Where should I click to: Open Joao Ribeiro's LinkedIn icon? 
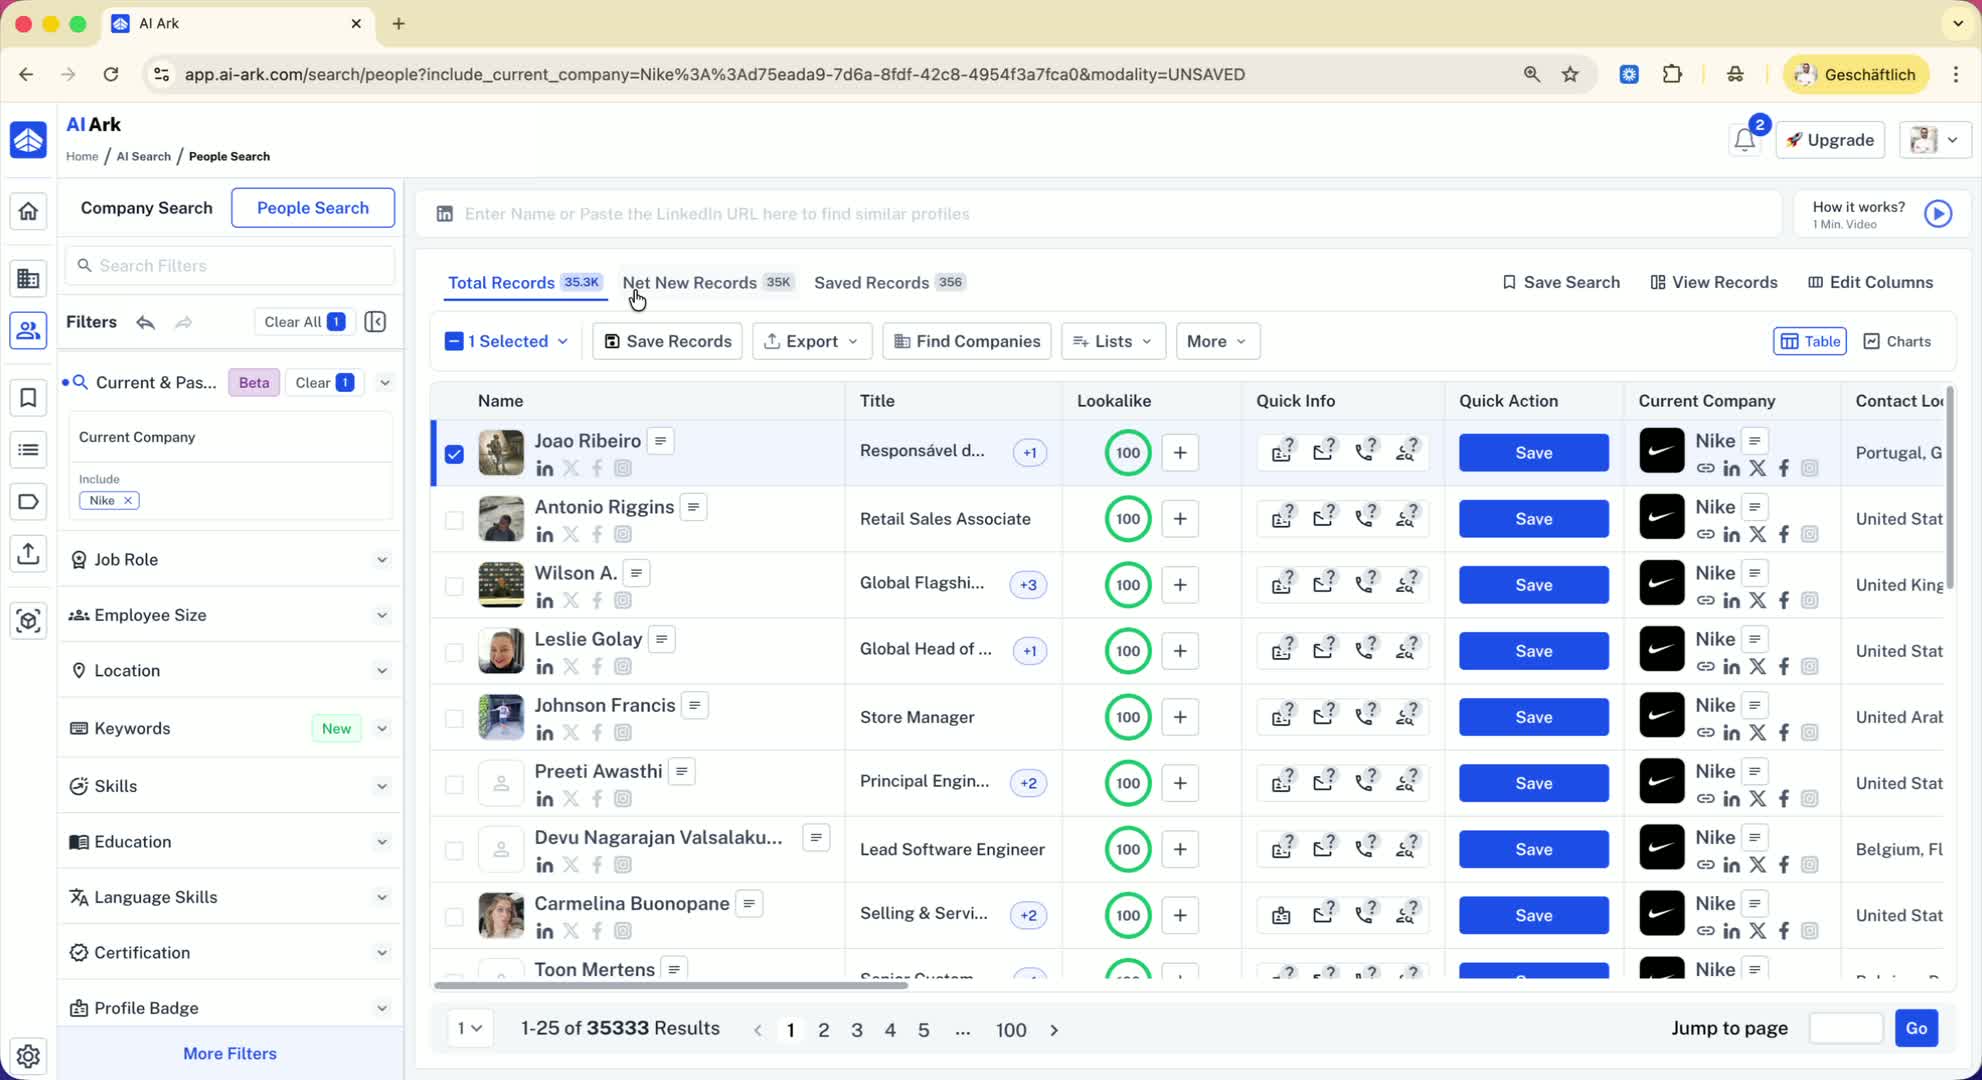(544, 468)
